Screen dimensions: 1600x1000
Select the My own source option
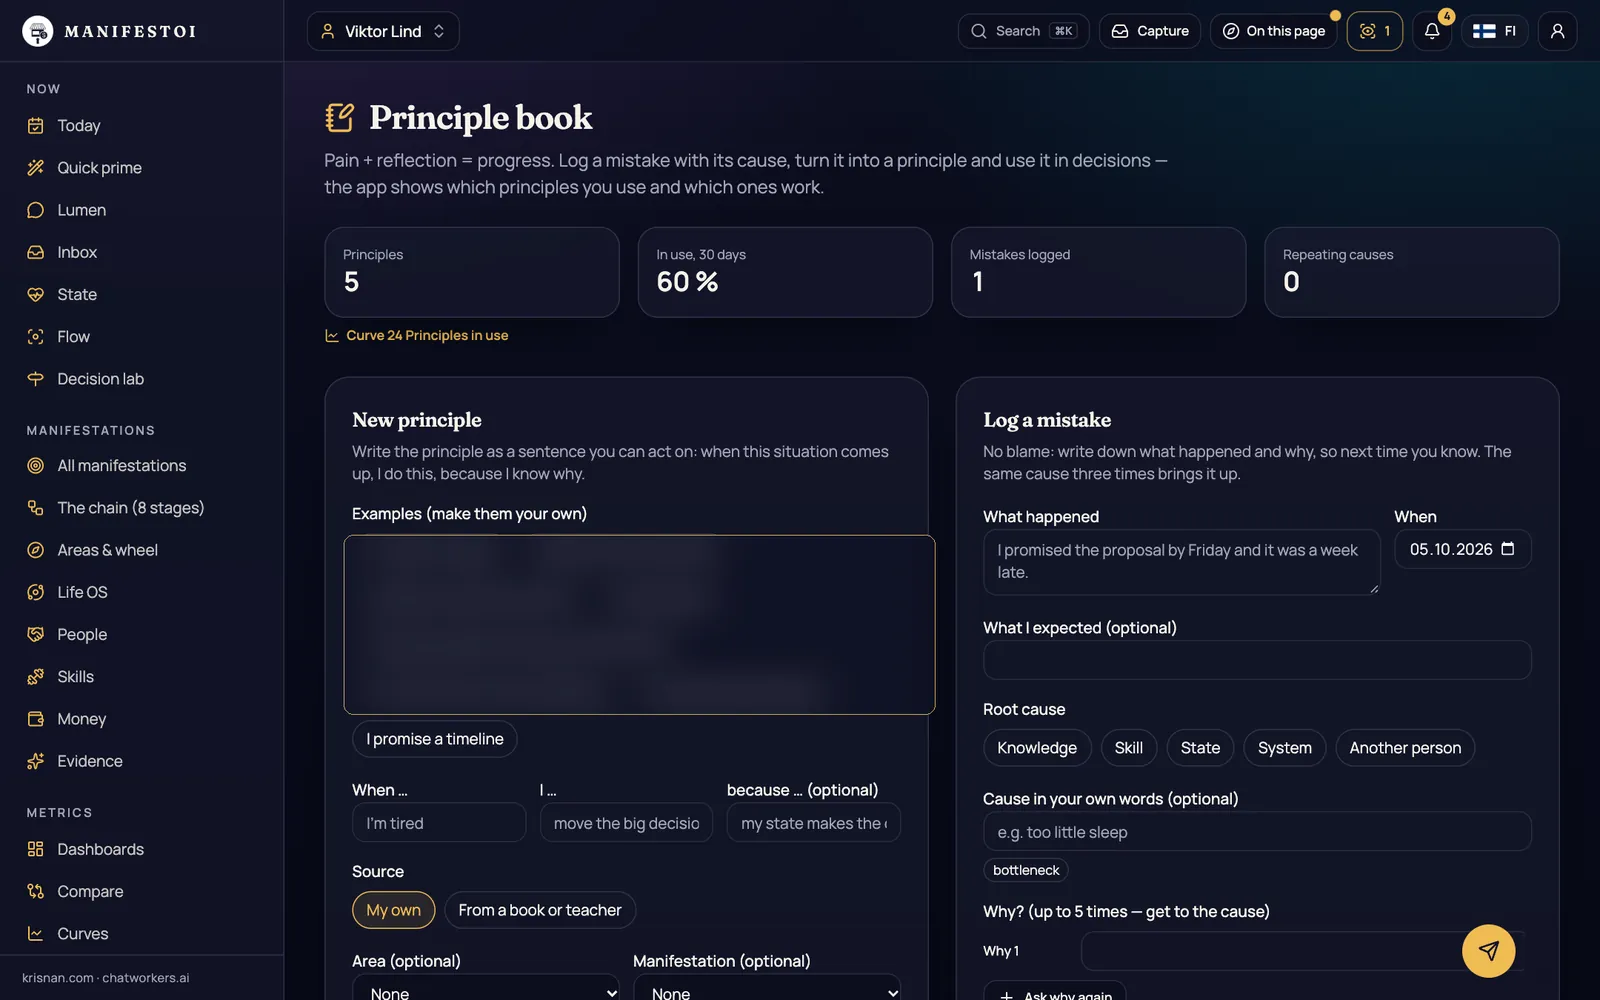coord(393,910)
